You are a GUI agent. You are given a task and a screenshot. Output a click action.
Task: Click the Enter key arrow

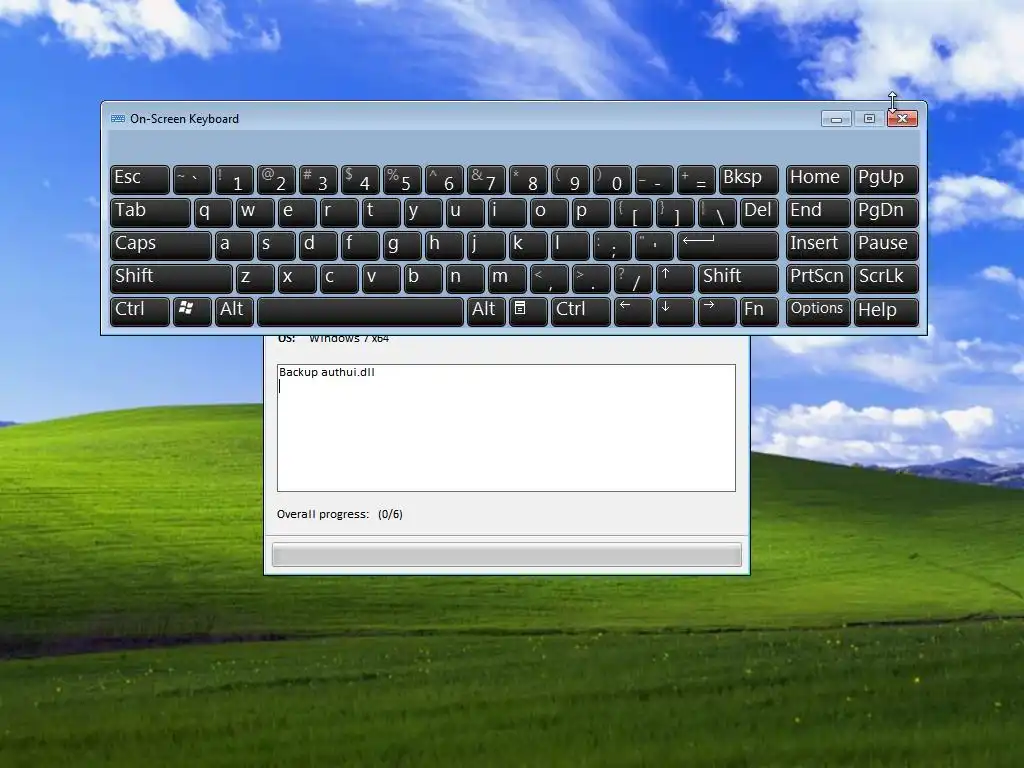728,245
